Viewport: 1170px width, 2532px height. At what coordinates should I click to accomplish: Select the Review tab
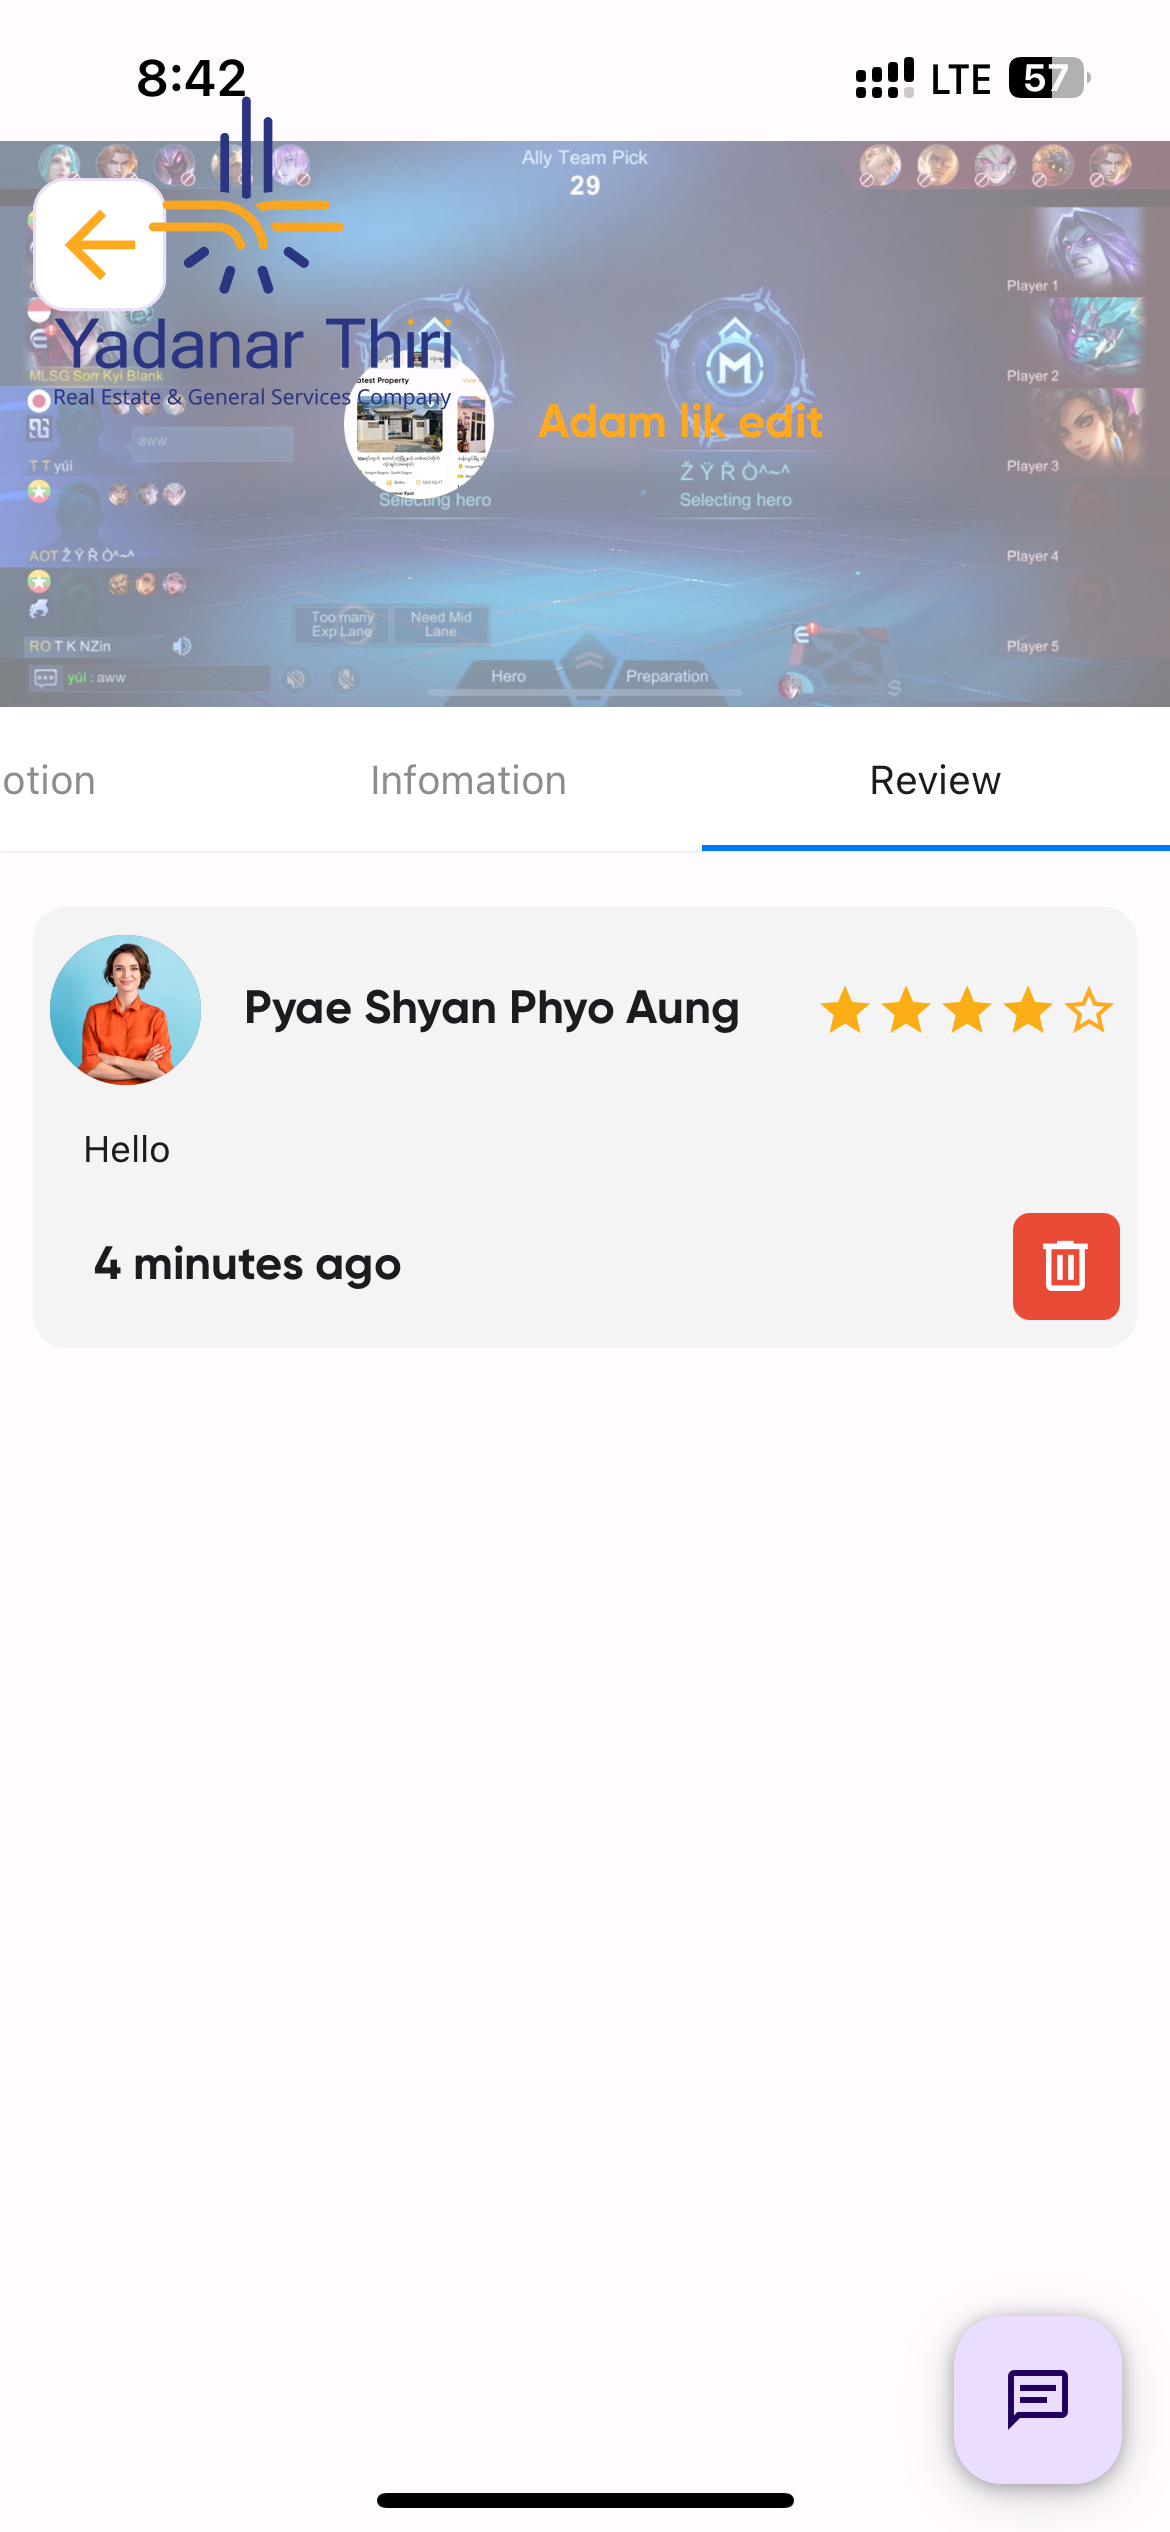point(935,781)
